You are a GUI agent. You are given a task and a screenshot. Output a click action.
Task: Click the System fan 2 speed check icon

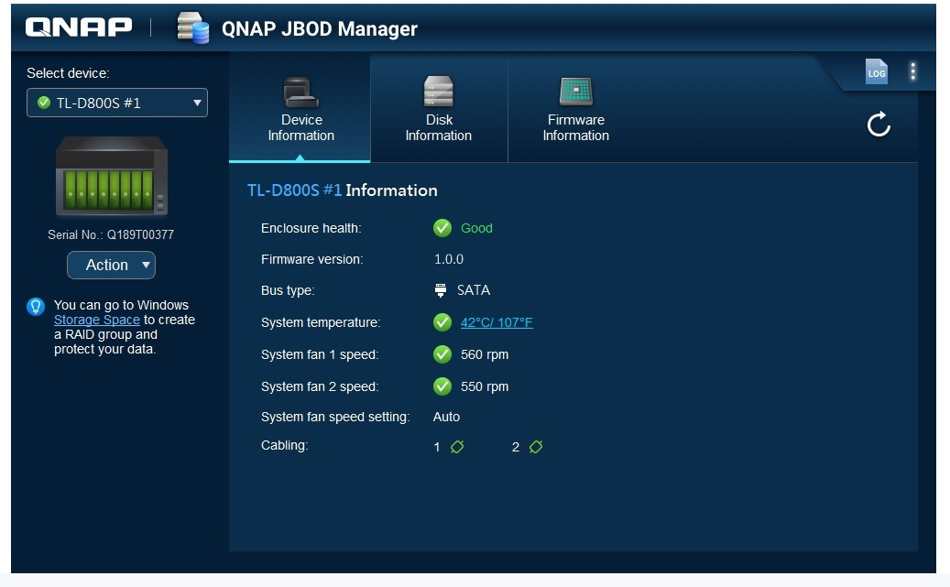pyautogui.click(x=442, y=386)
